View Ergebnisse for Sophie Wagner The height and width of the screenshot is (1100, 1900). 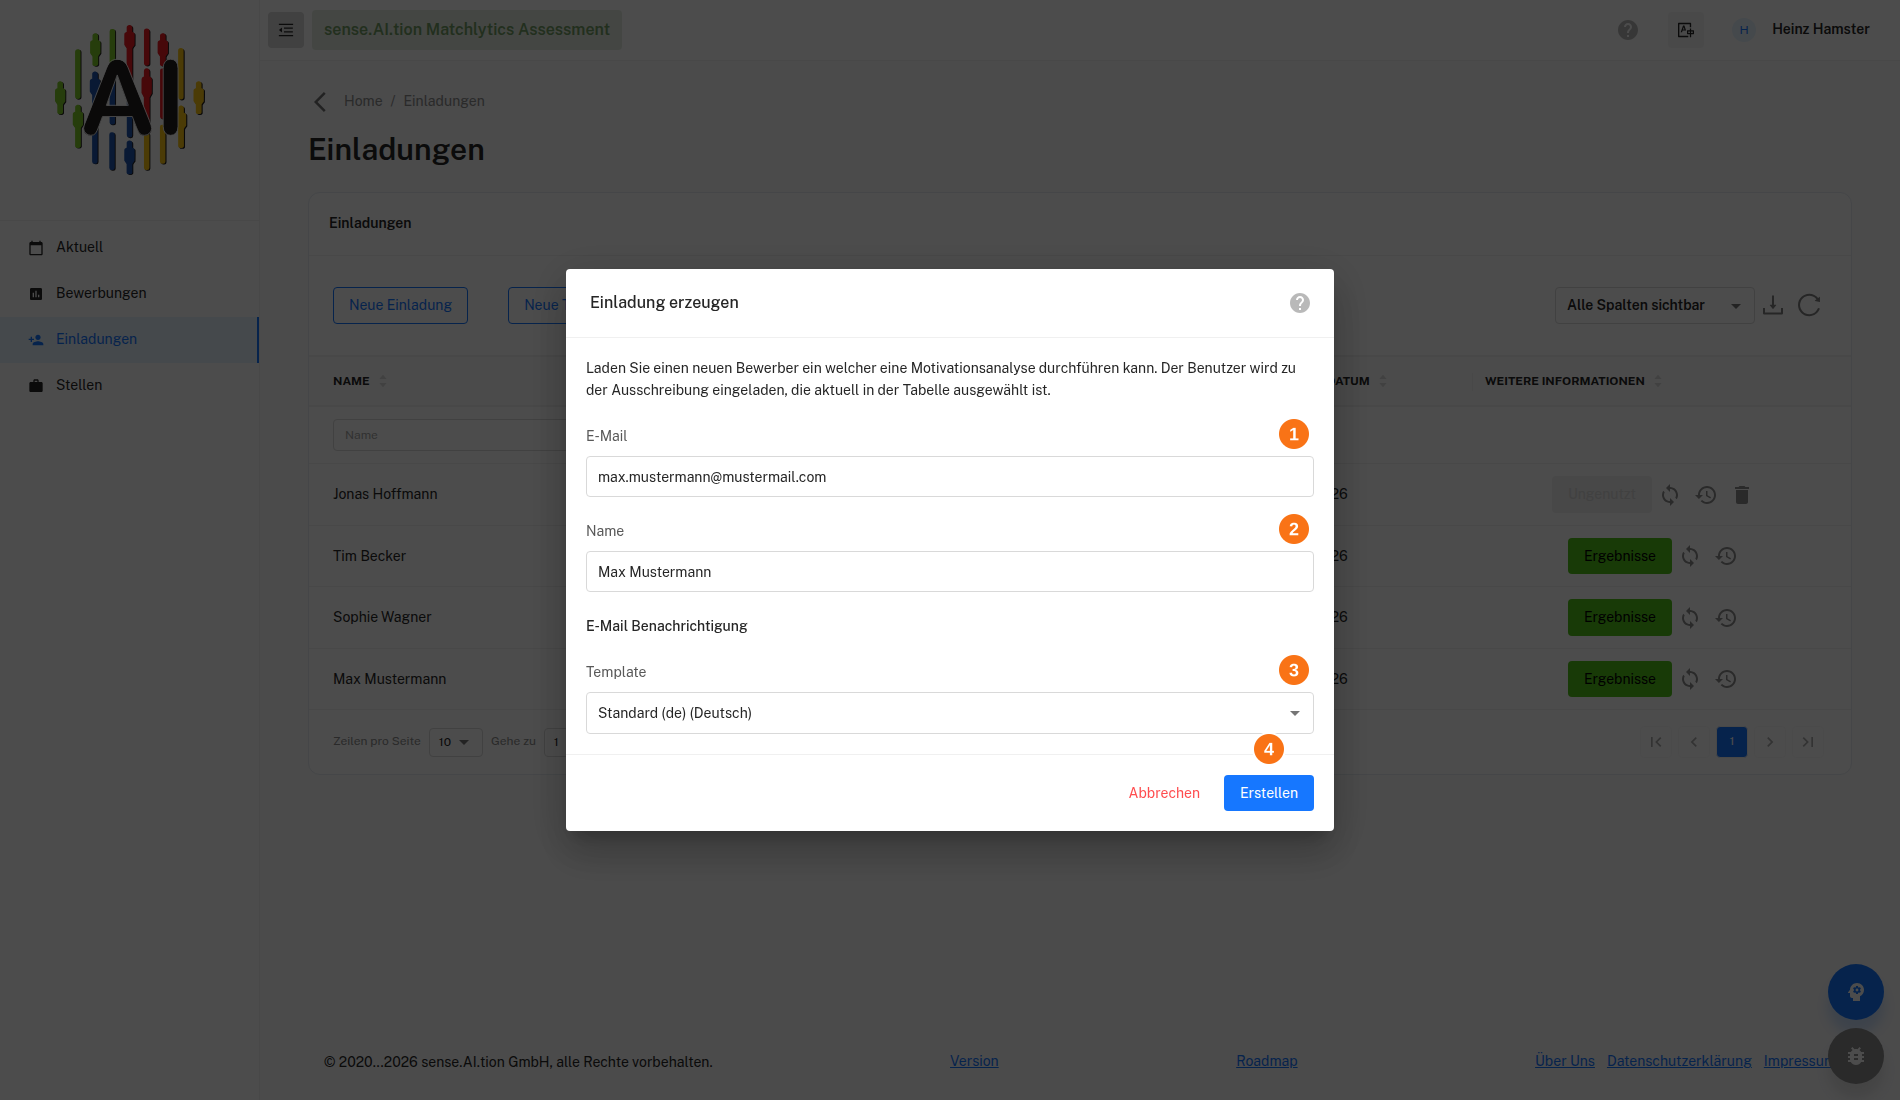1620,617
